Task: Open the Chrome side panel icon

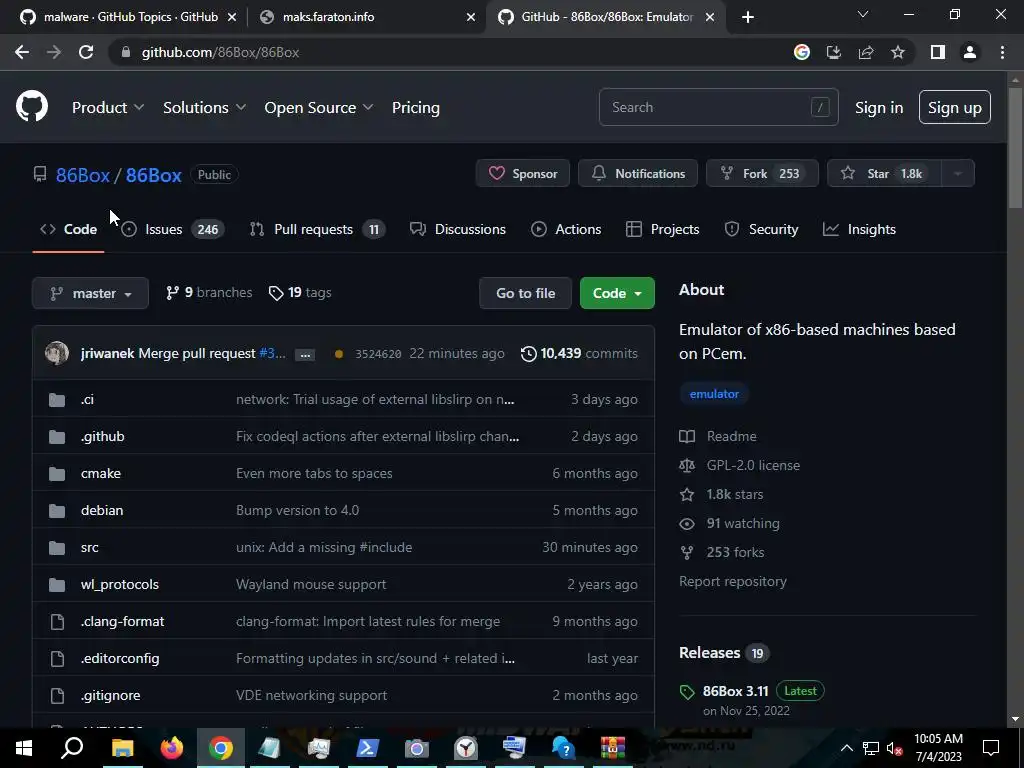Action: click(x=938, y=52)
